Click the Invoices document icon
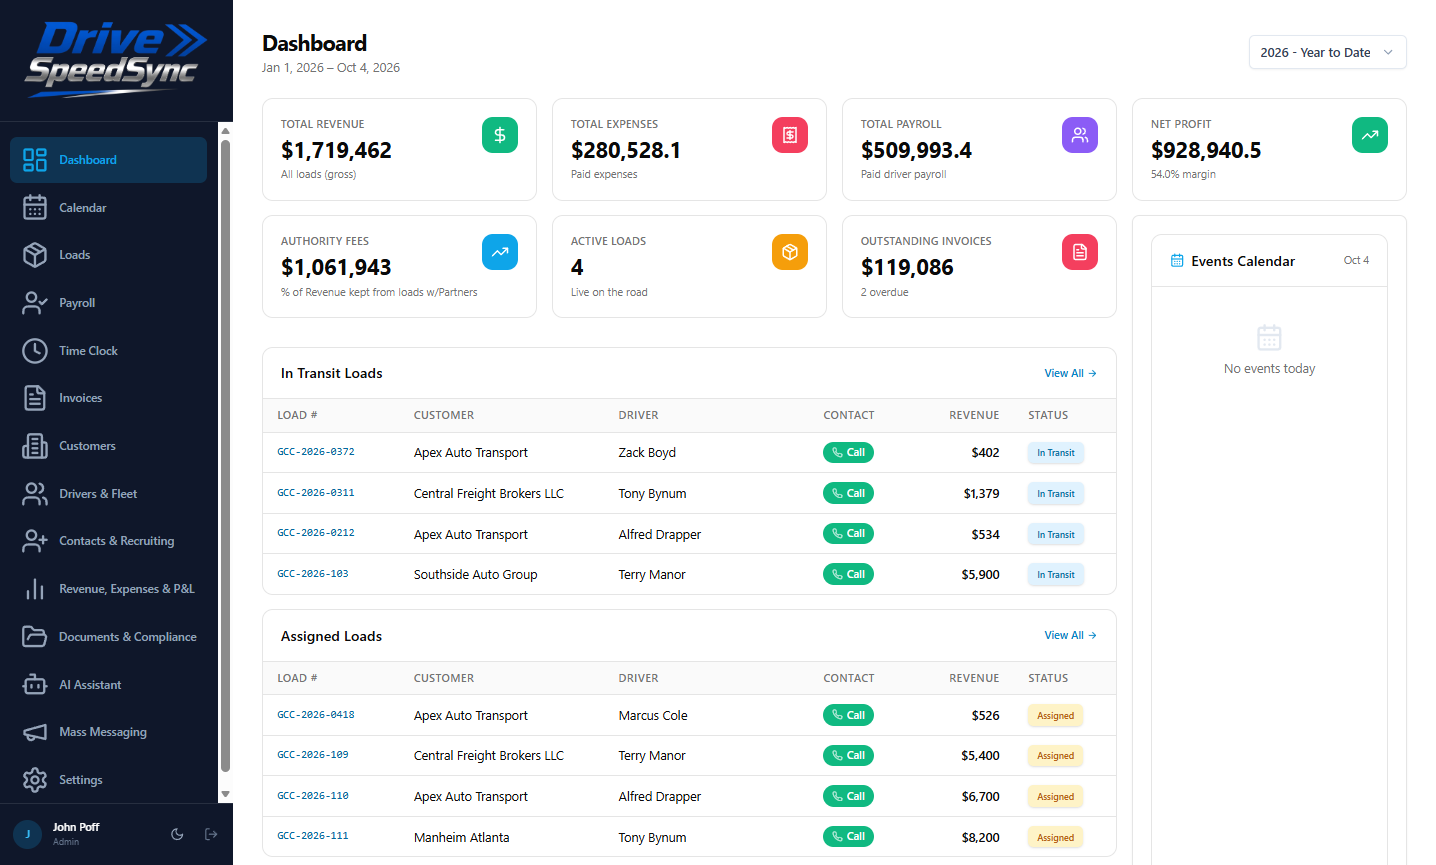The height and width of the screenshot is (865, 1436). tap(35, 398)
